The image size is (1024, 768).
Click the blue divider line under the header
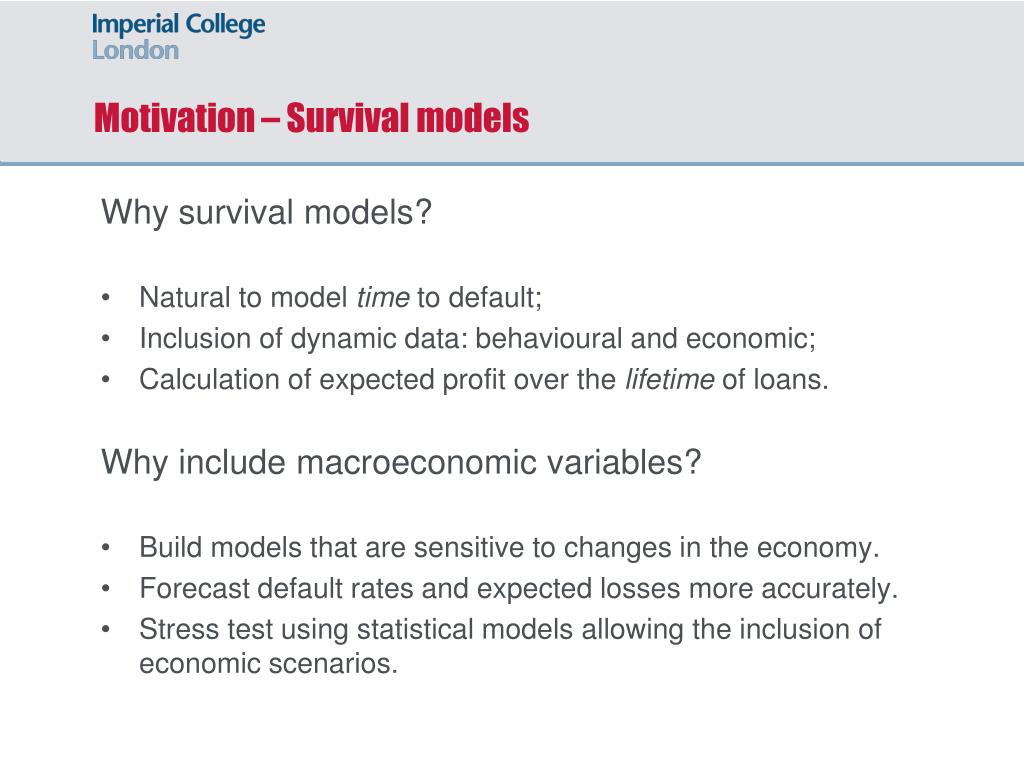pyautogui.click(x=512, y=163)
